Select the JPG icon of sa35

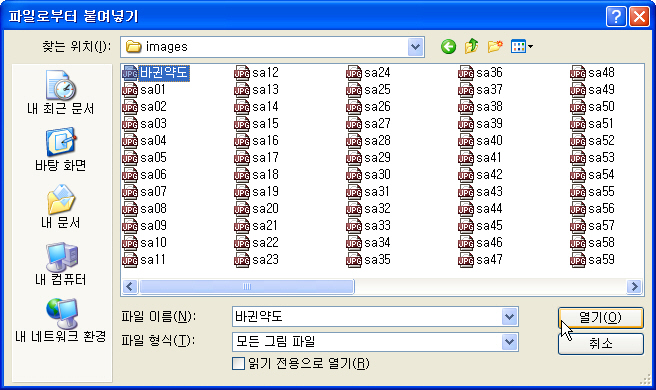coord(354,259)
